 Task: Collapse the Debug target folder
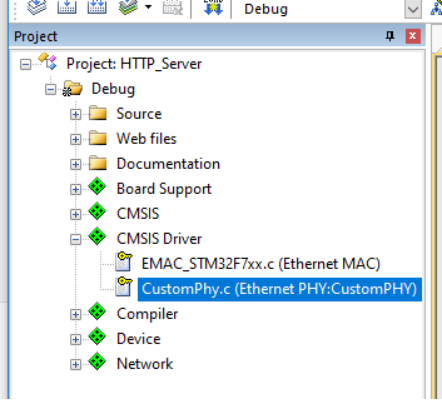50,89
